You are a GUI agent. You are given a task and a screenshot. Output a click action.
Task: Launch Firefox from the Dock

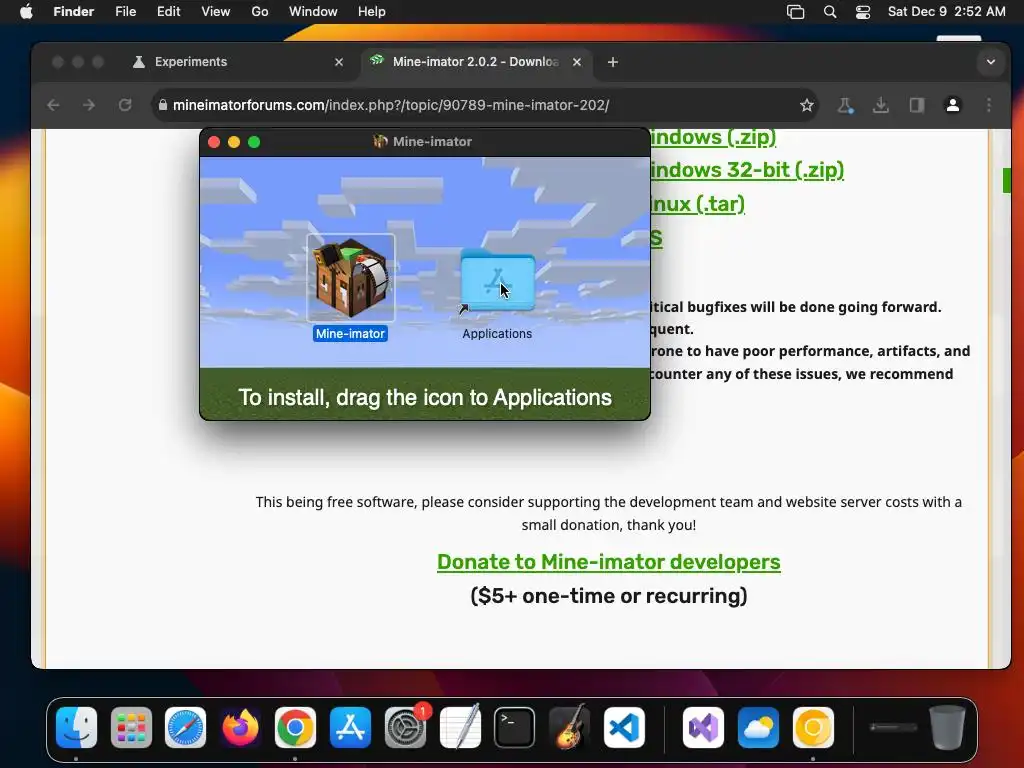pos(240,727)
